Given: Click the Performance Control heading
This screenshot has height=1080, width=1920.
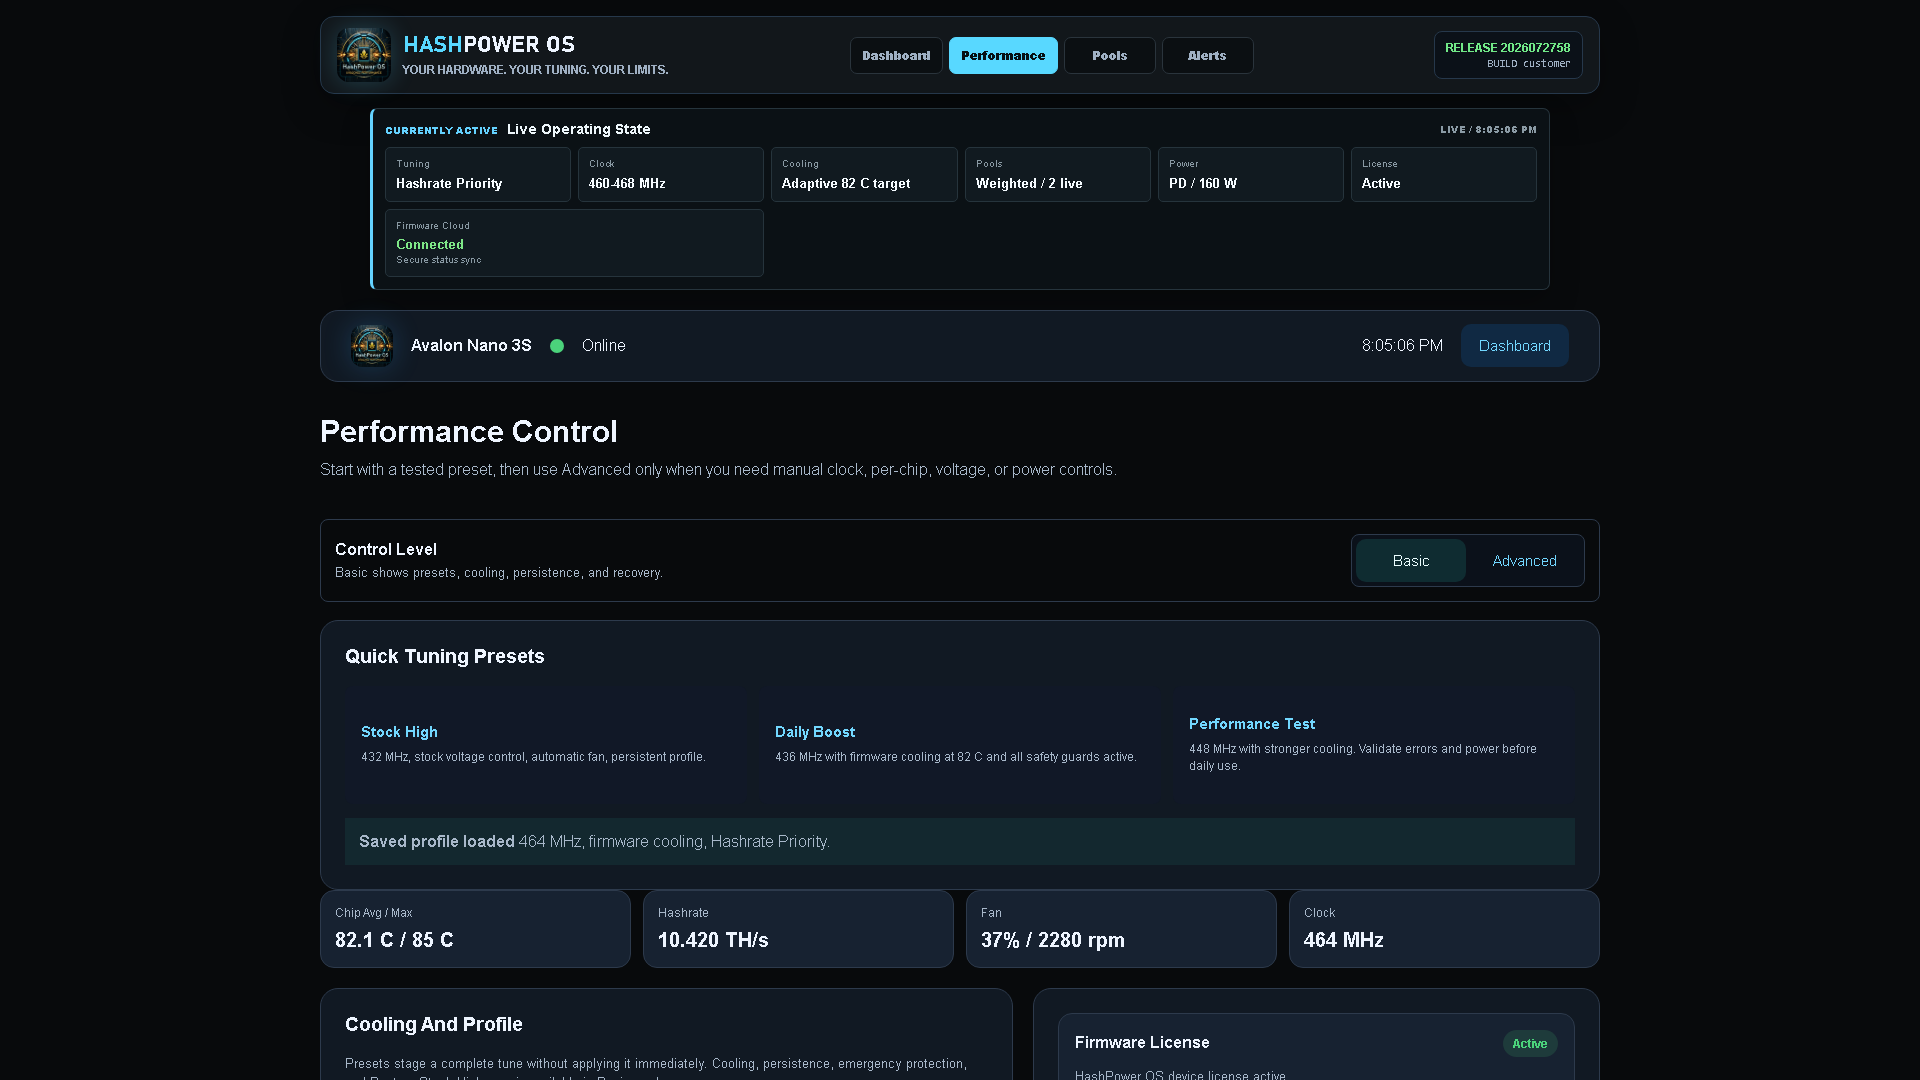Looking at the screenshot, I should pyautogui.click(x=469, y=432).
